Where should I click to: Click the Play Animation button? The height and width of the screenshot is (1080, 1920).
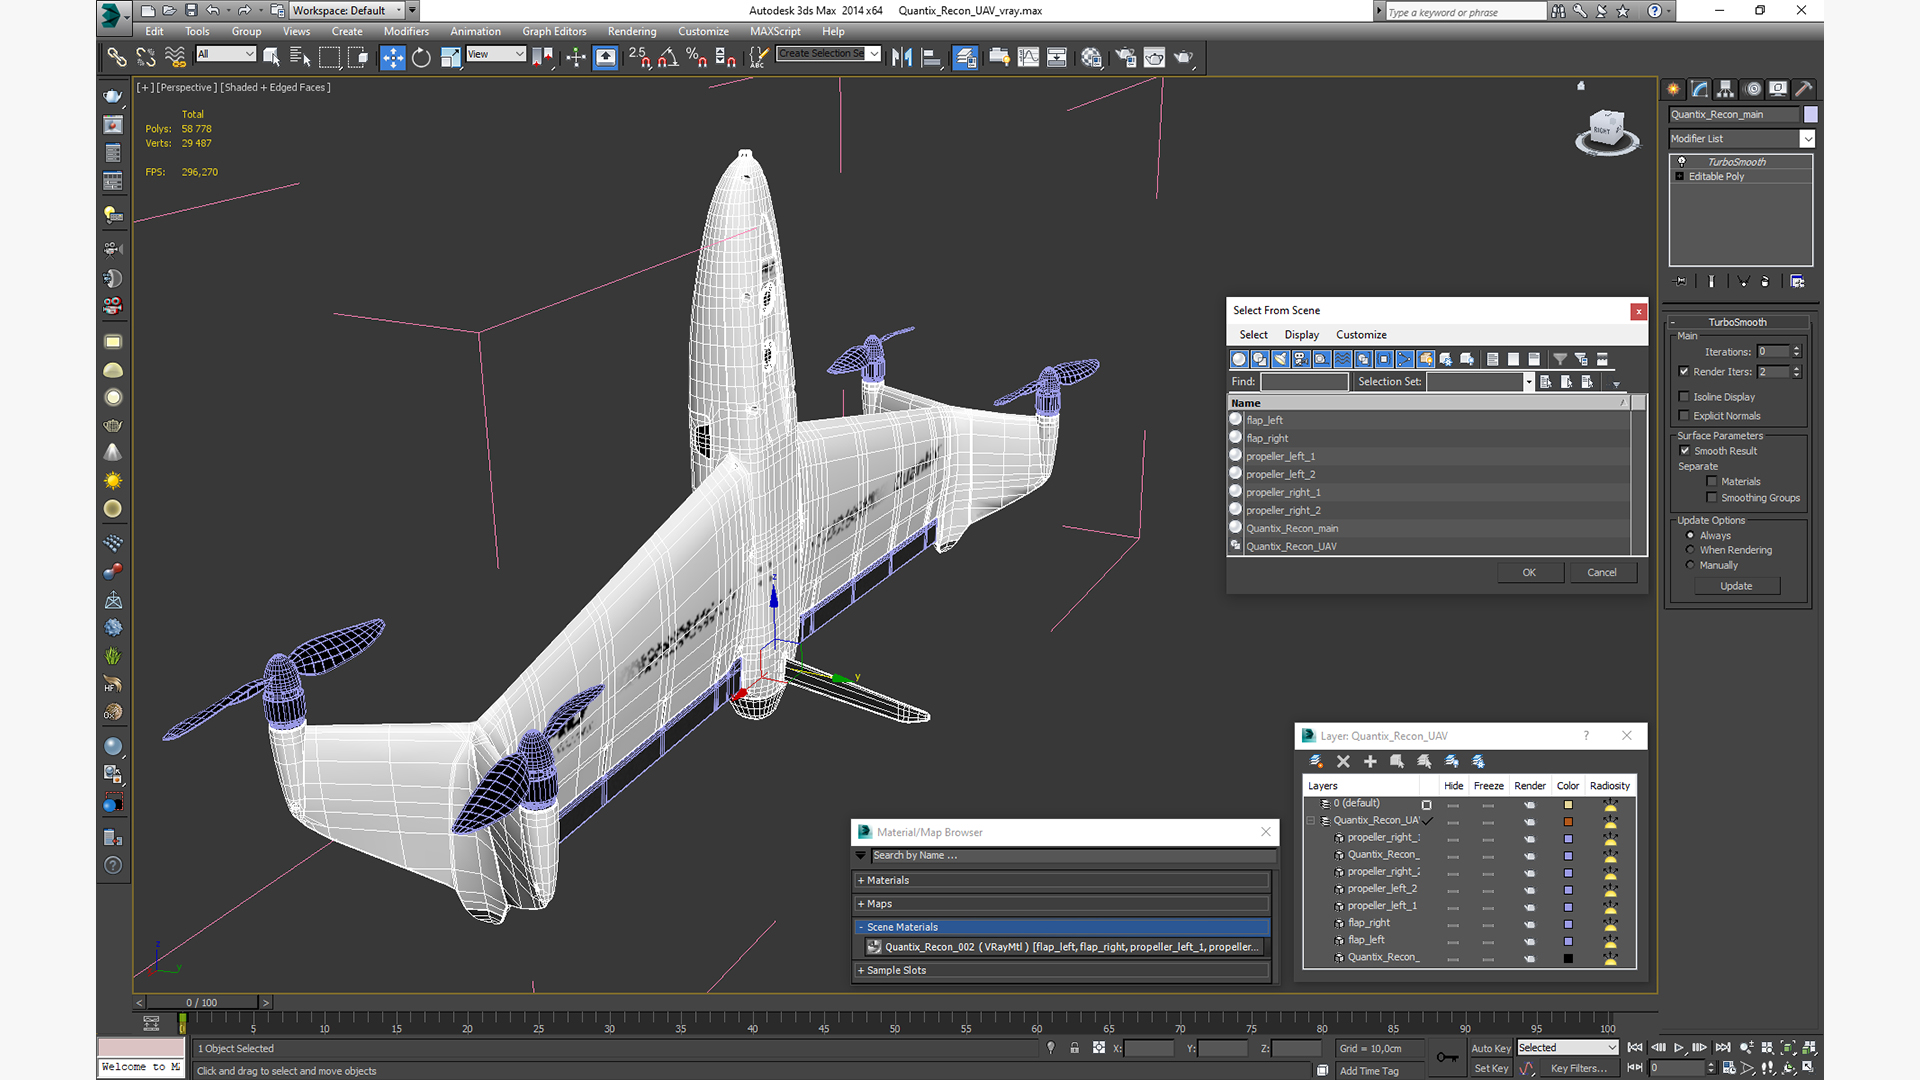coord(1679,1047)
